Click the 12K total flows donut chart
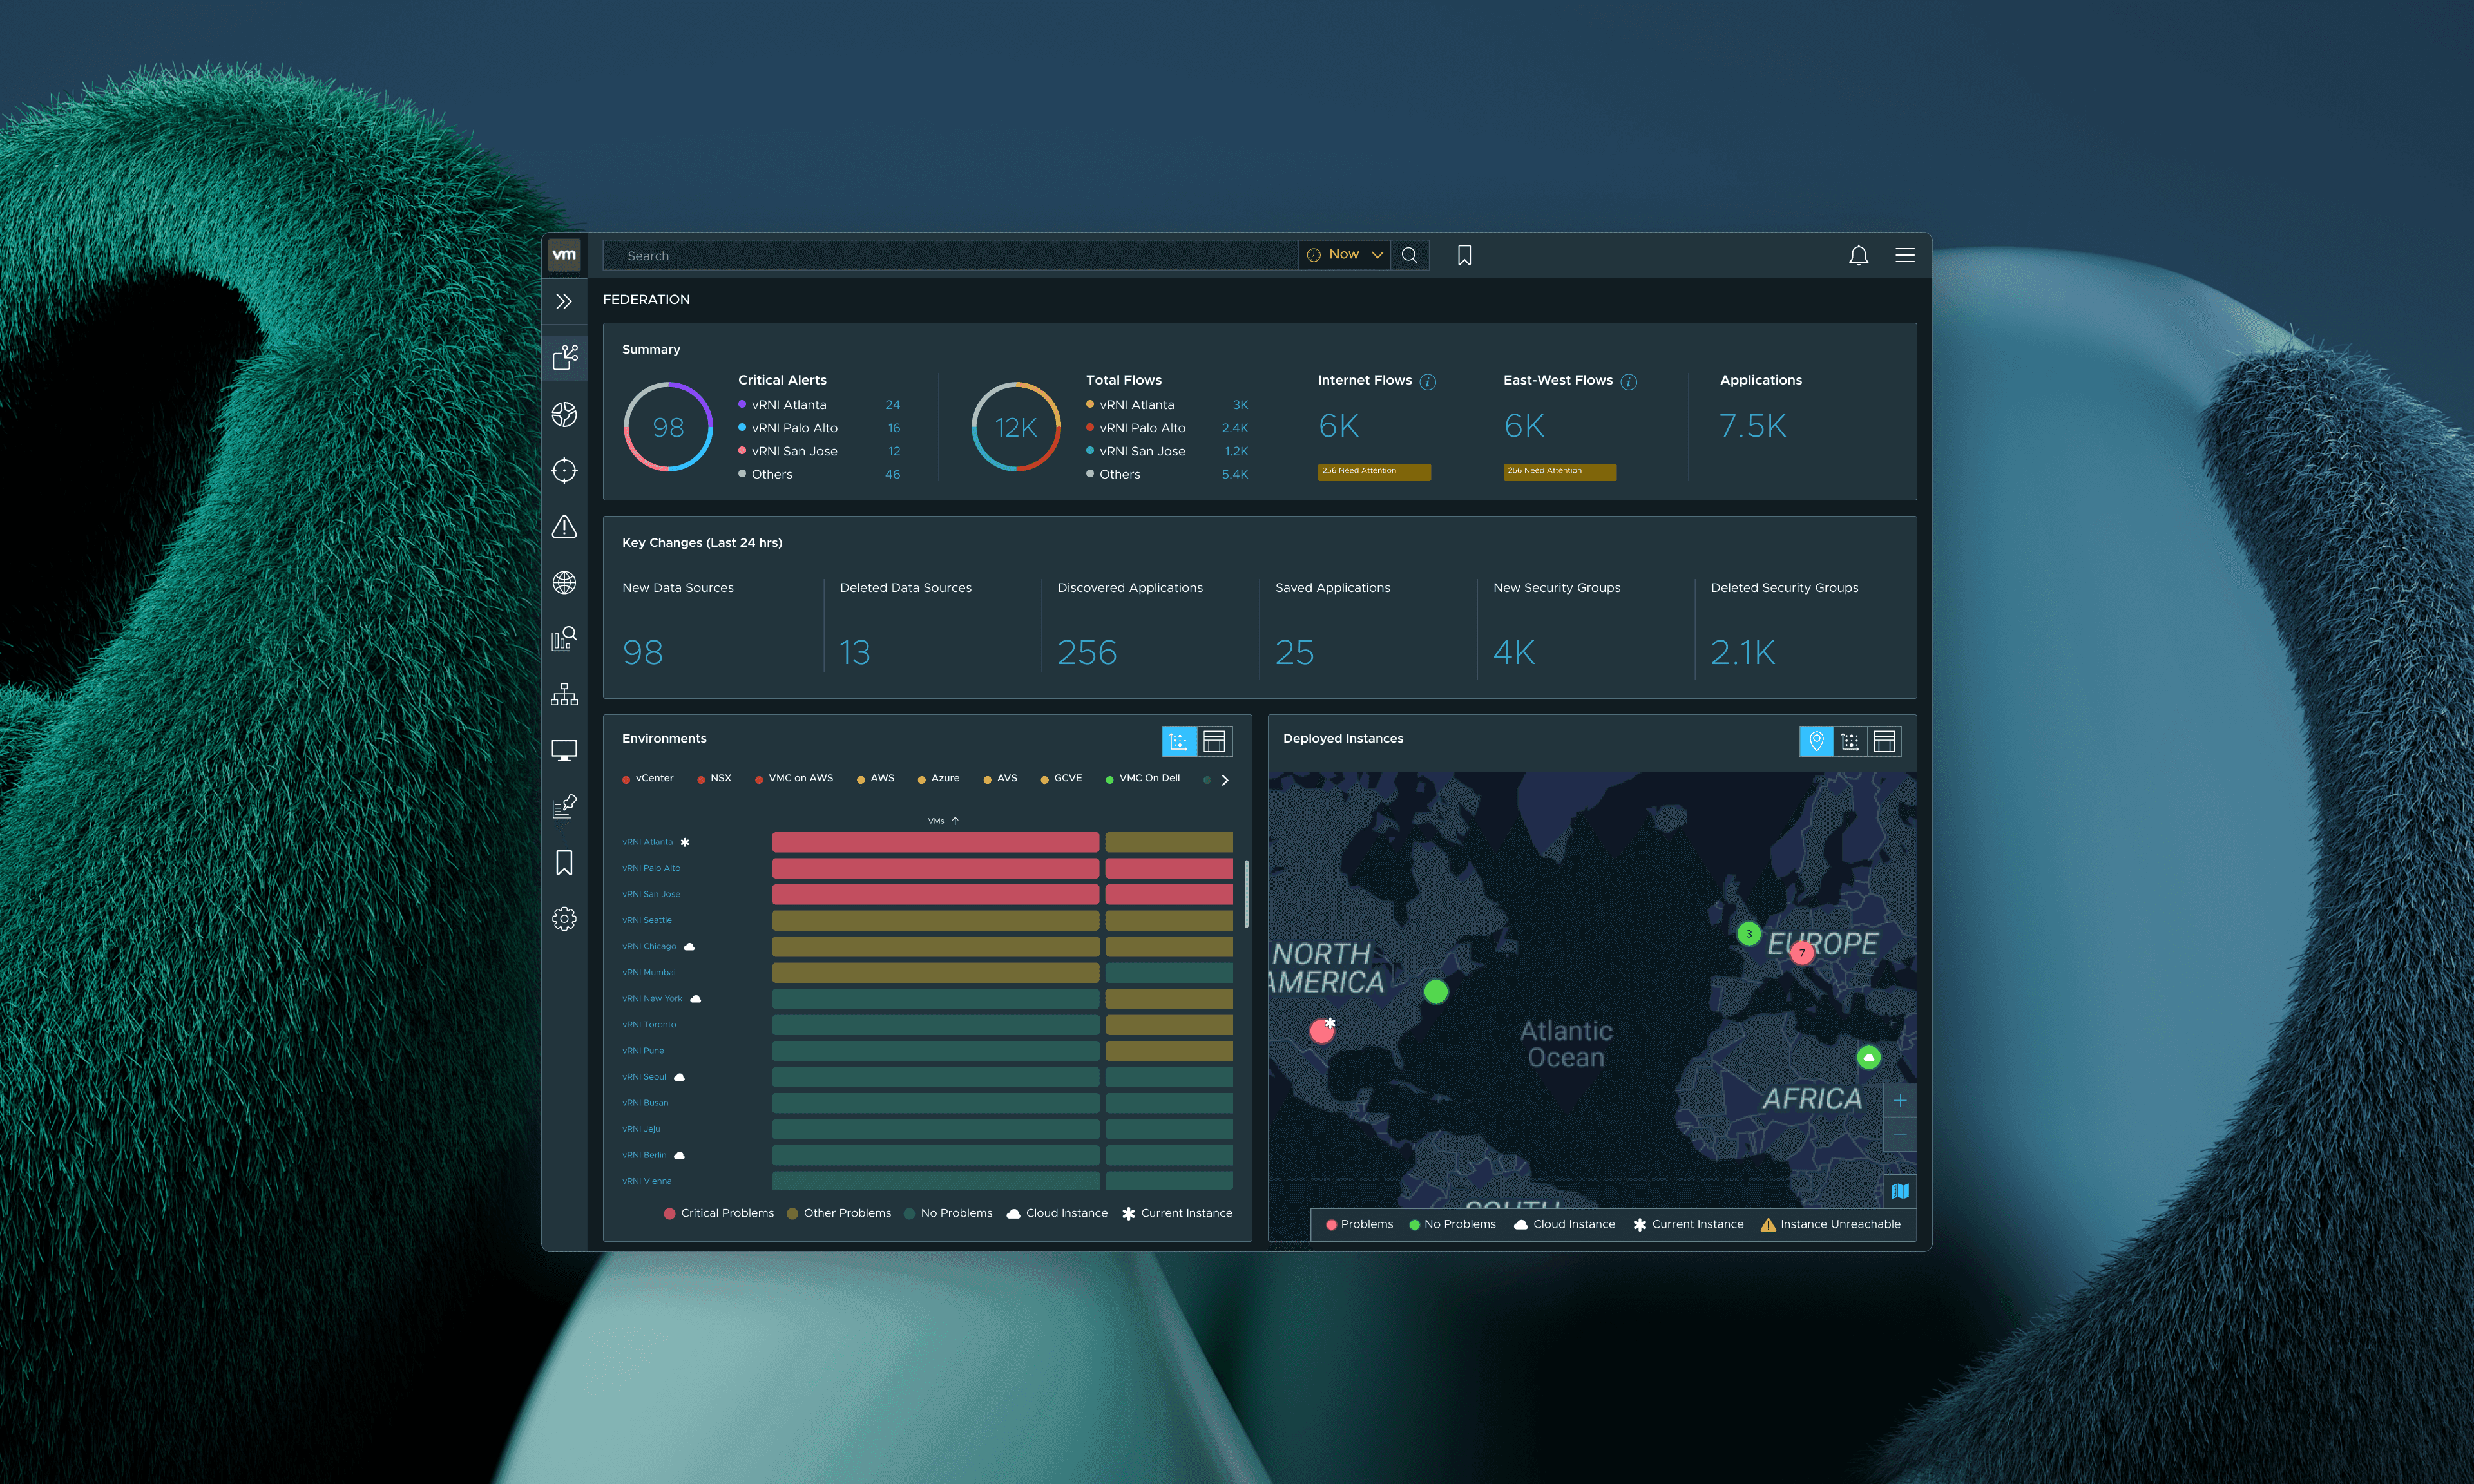This screenshot has width=2474, height=1484. [1016, 427]
